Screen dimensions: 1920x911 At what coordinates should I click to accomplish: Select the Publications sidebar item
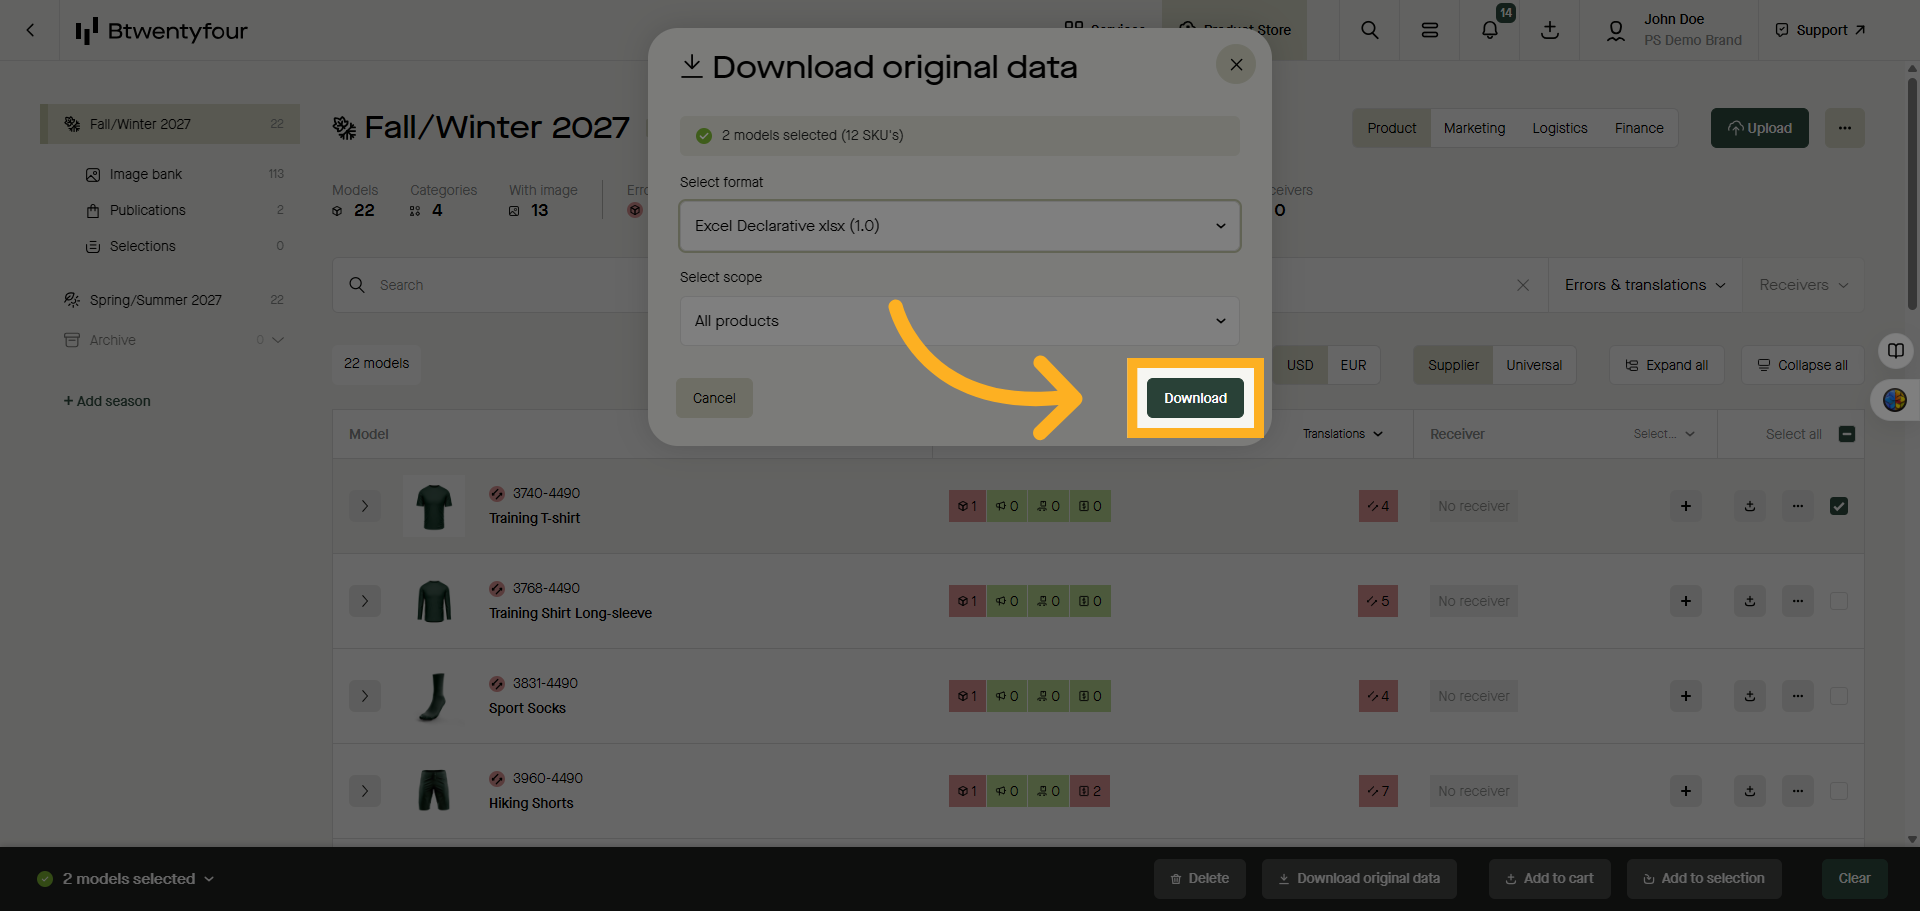coord(148,210)
